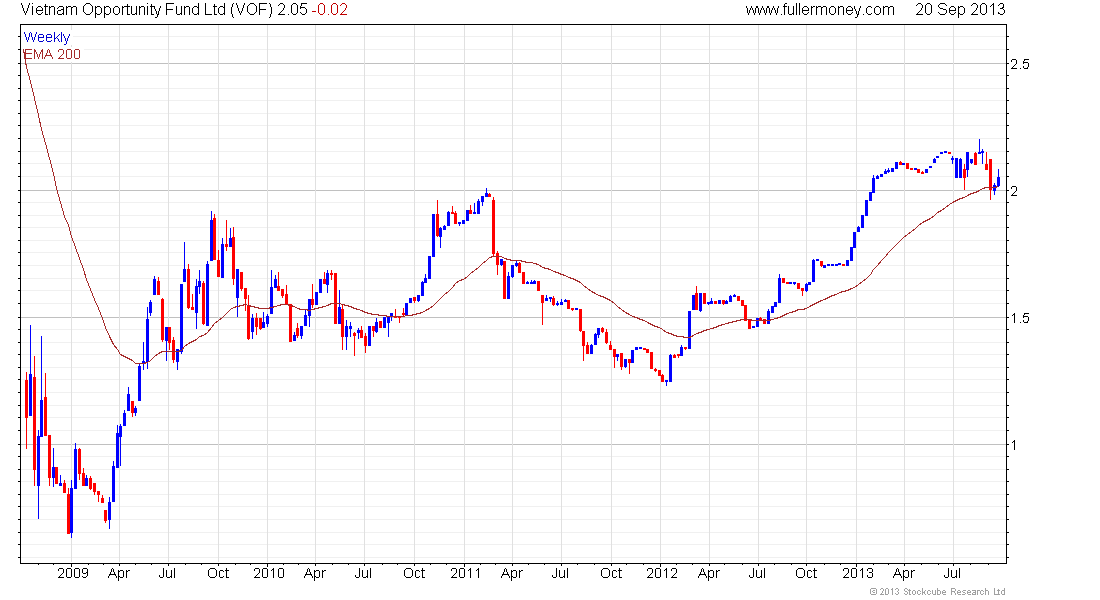This screenshot has height=600, width=1100.
Task: Click the date label 20 Sep 2013
Action: (960, 10)
